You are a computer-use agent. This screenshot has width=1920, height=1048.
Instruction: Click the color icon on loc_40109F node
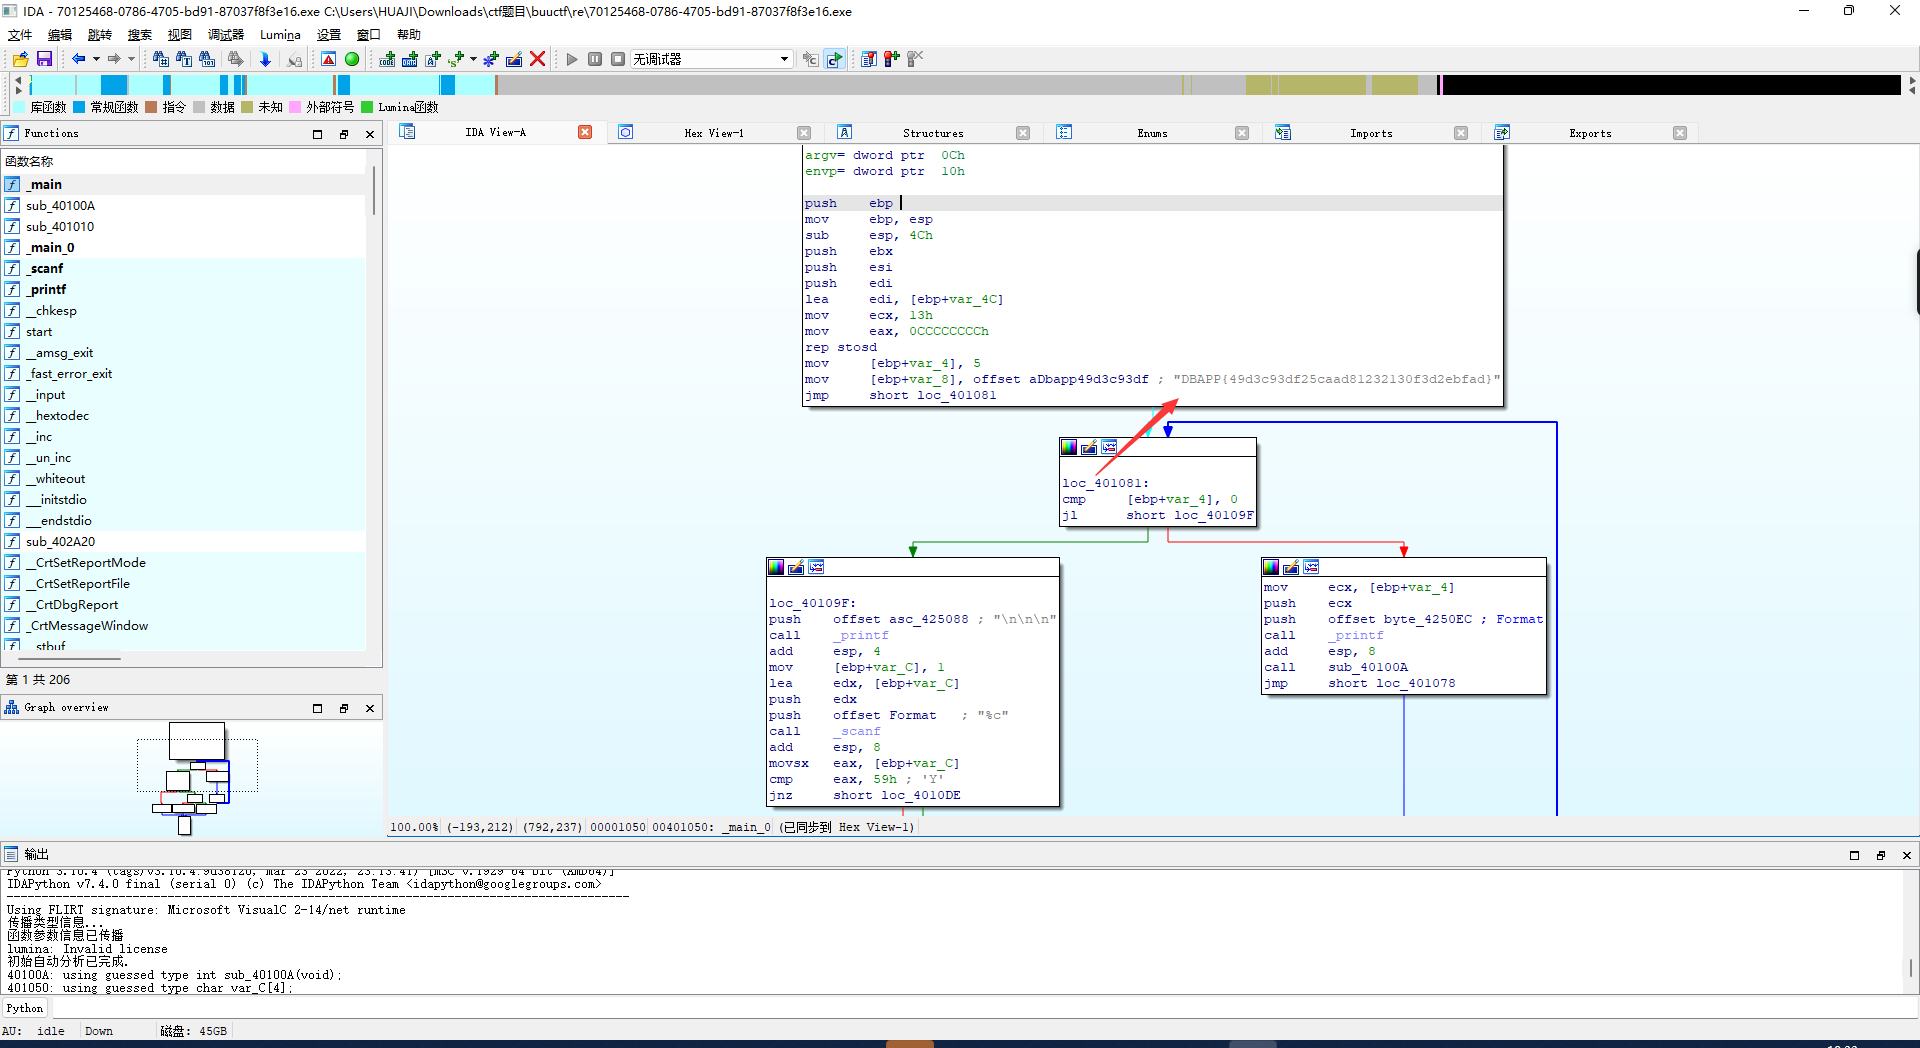point(776,567)
